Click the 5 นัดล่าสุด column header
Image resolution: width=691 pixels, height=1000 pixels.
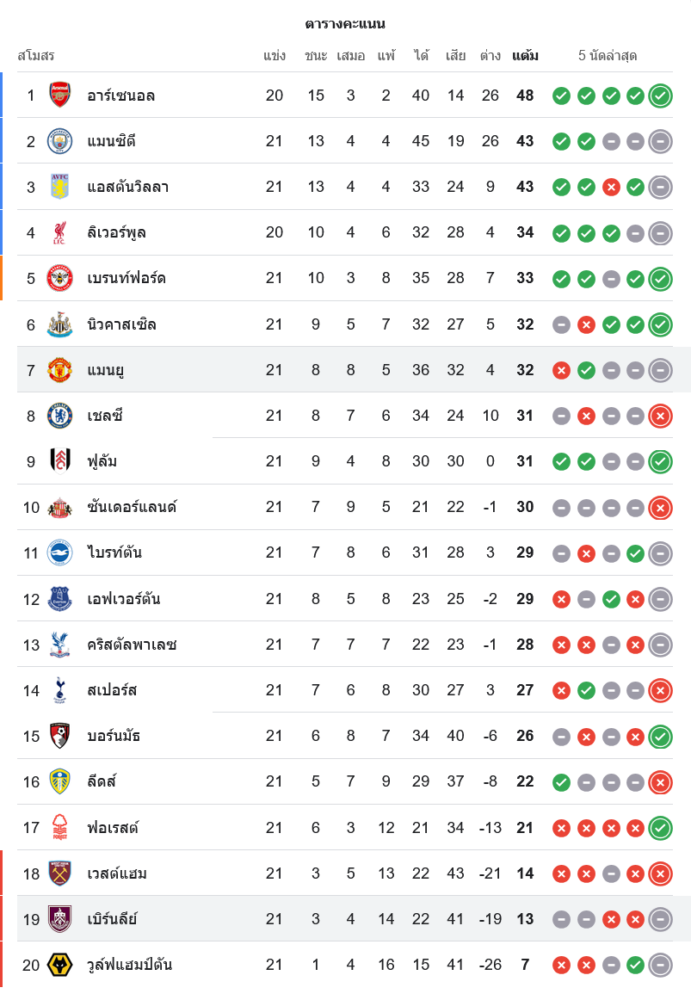608,56
